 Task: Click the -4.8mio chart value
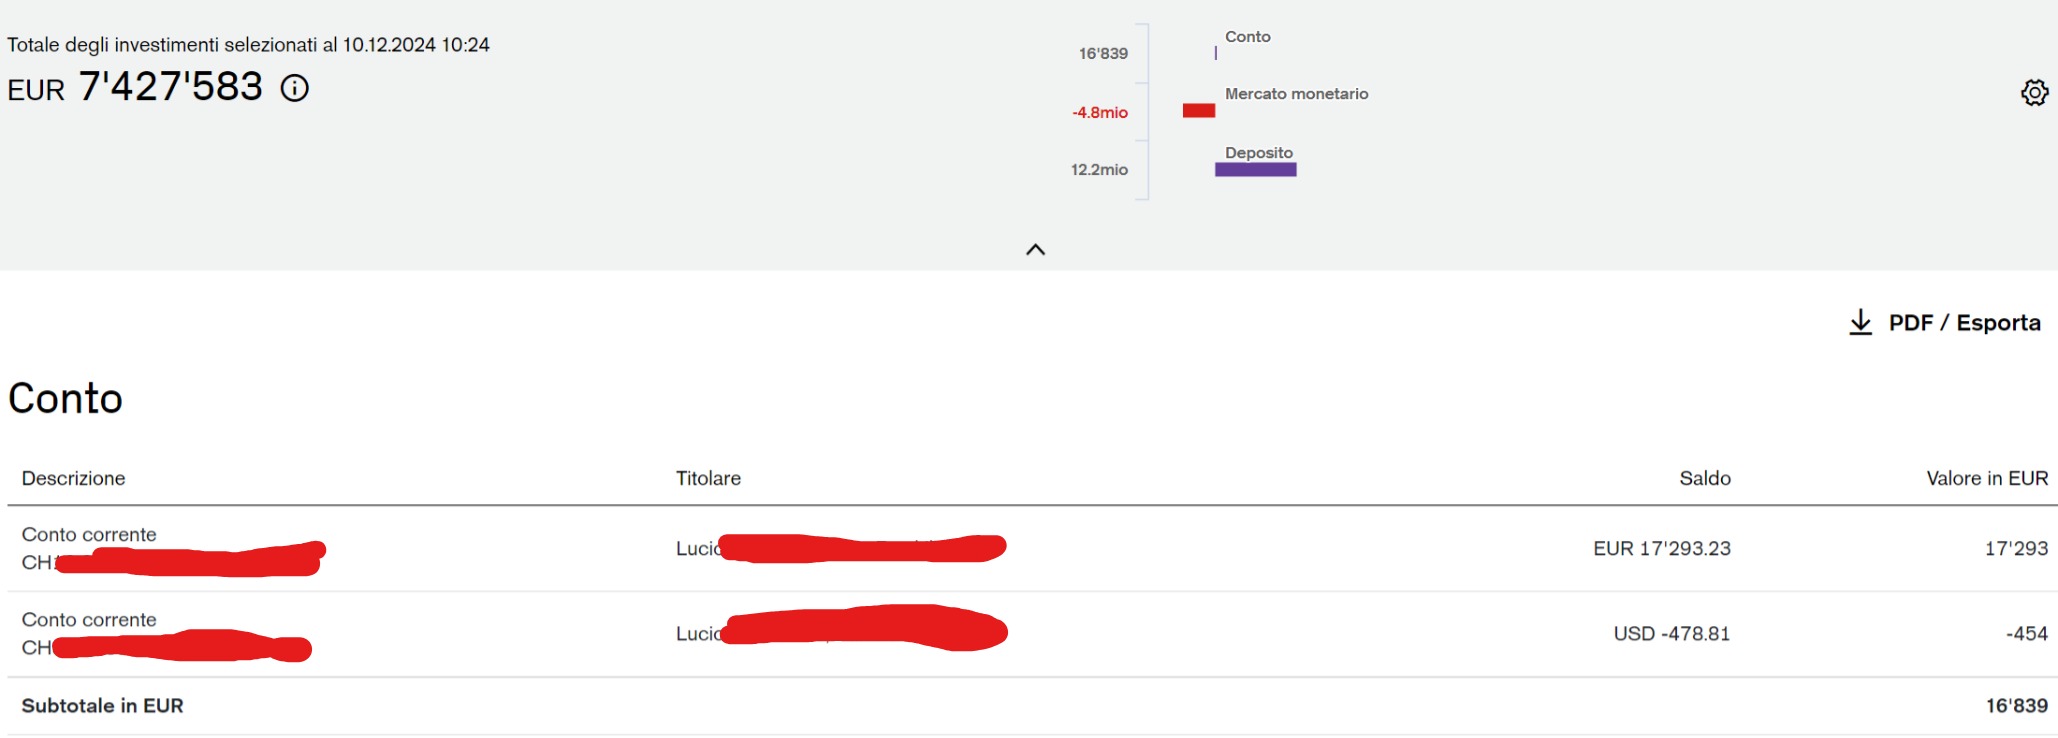click(x=1100, y=113)
